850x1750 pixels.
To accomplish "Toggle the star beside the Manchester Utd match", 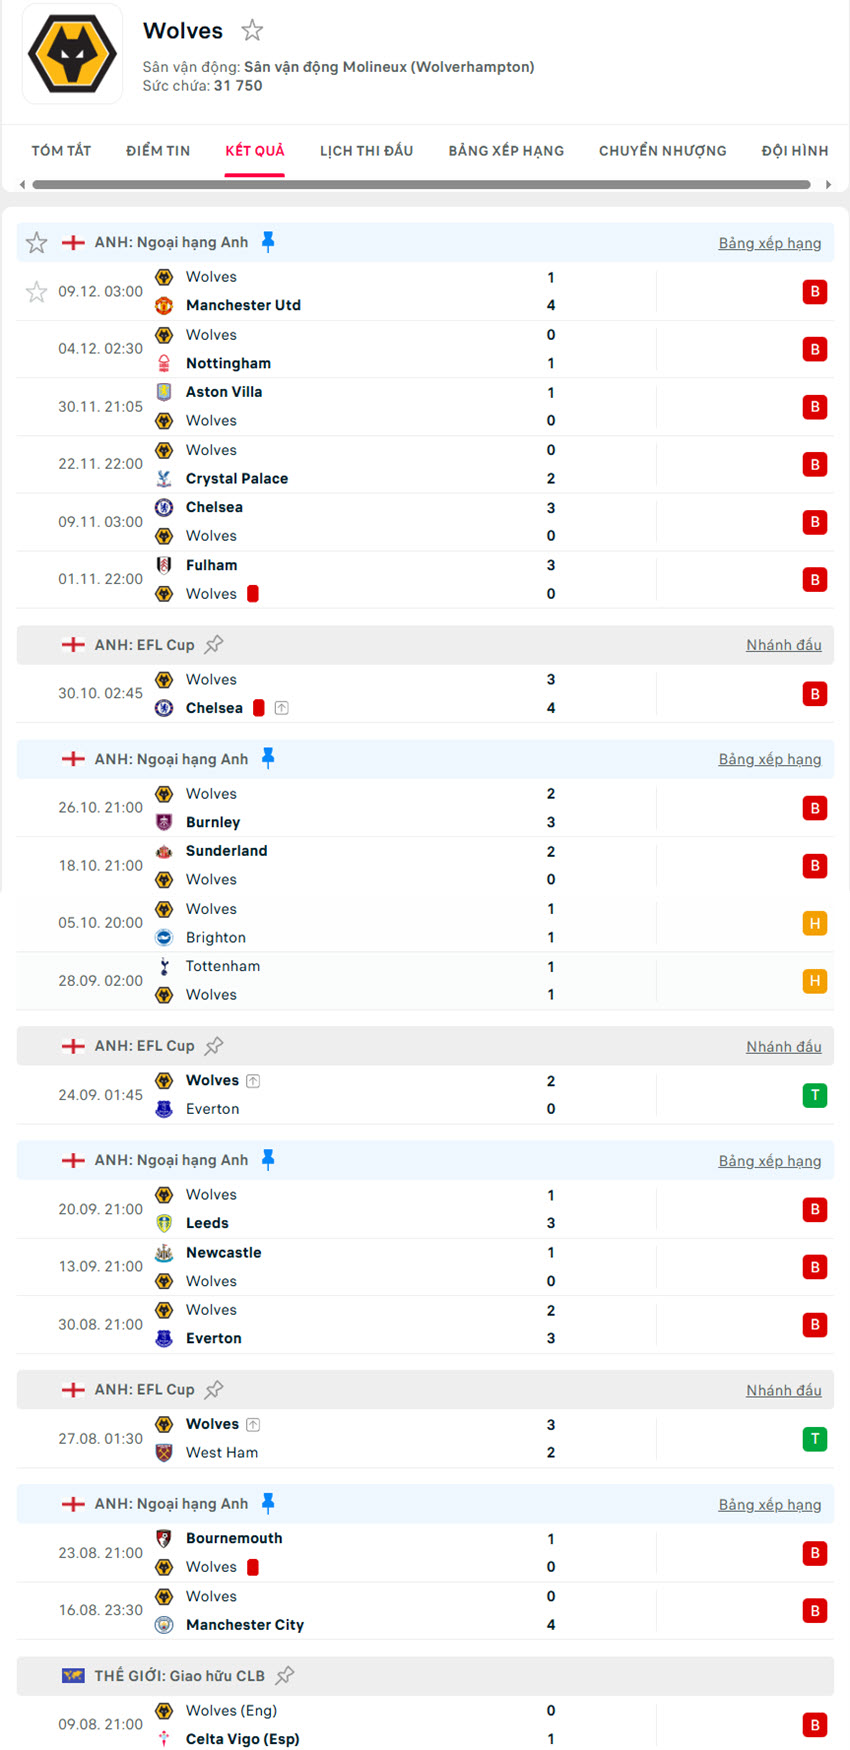I will click(36, 292).
